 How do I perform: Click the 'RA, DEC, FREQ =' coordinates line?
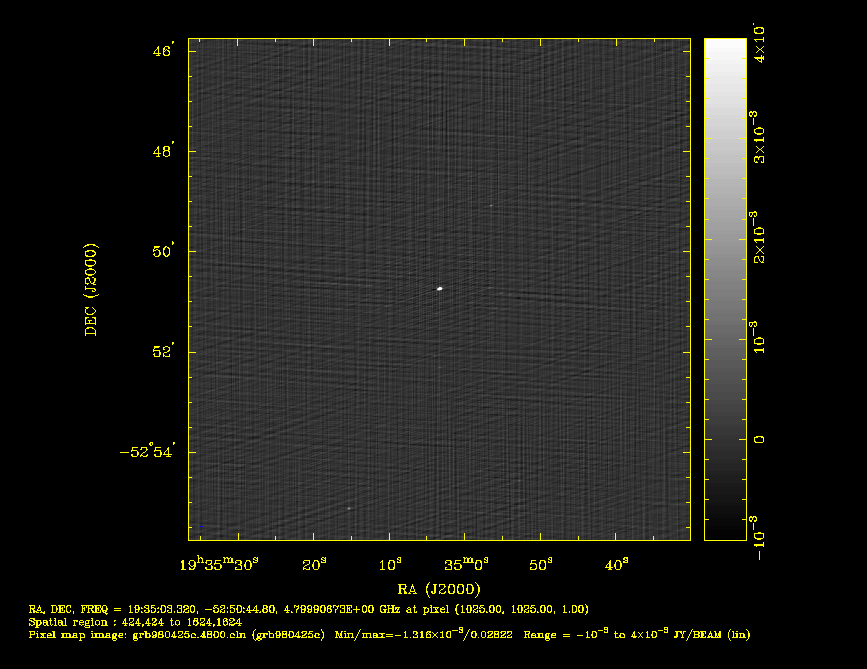309,609
